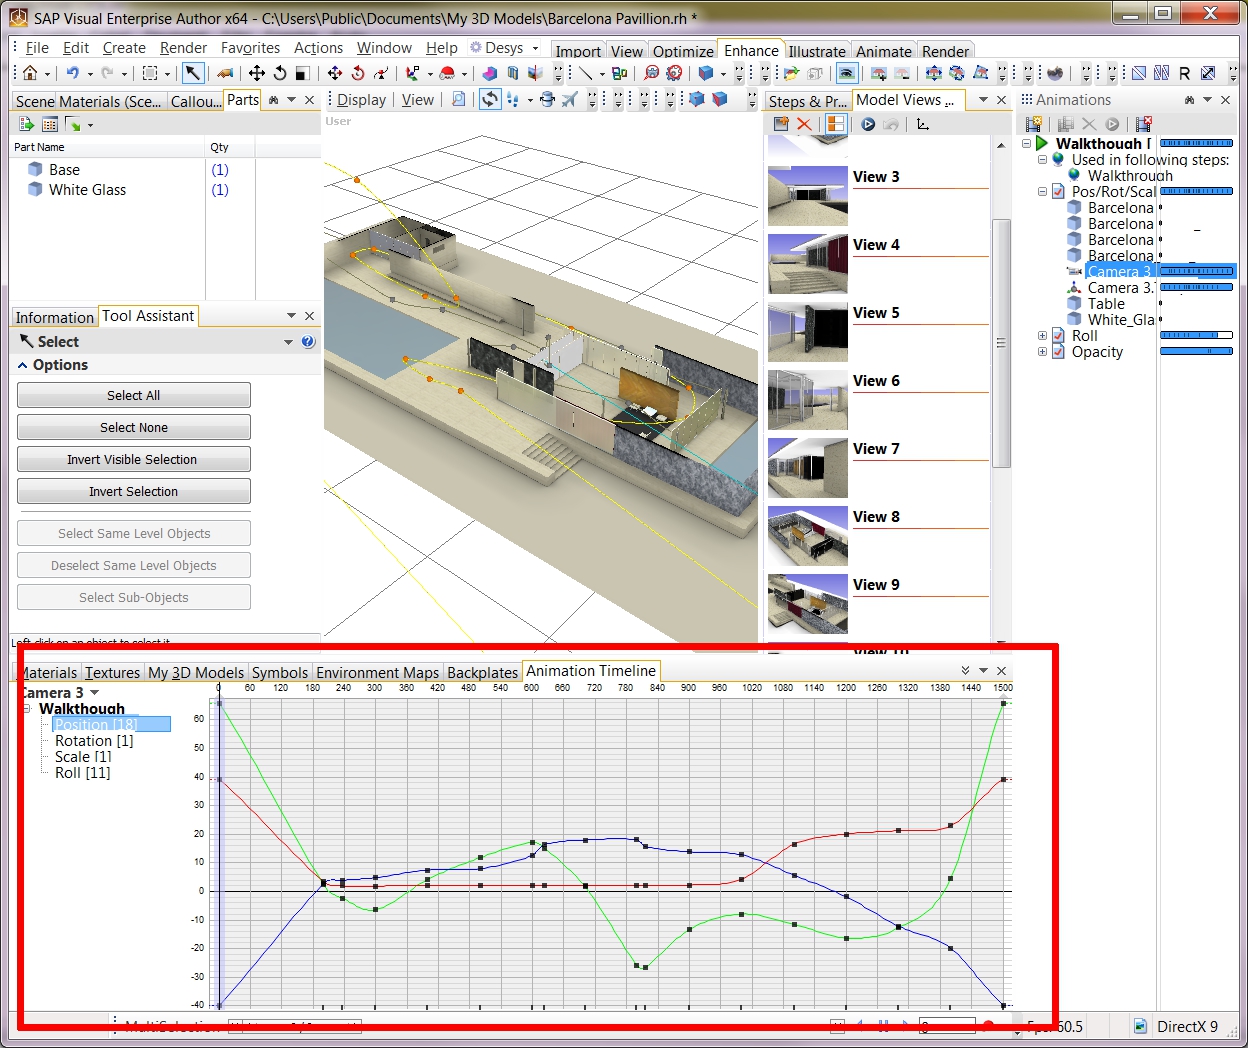Select the Rotation [1] track in timeline
1248x1048 pixels.
click(x=94, y=741)
